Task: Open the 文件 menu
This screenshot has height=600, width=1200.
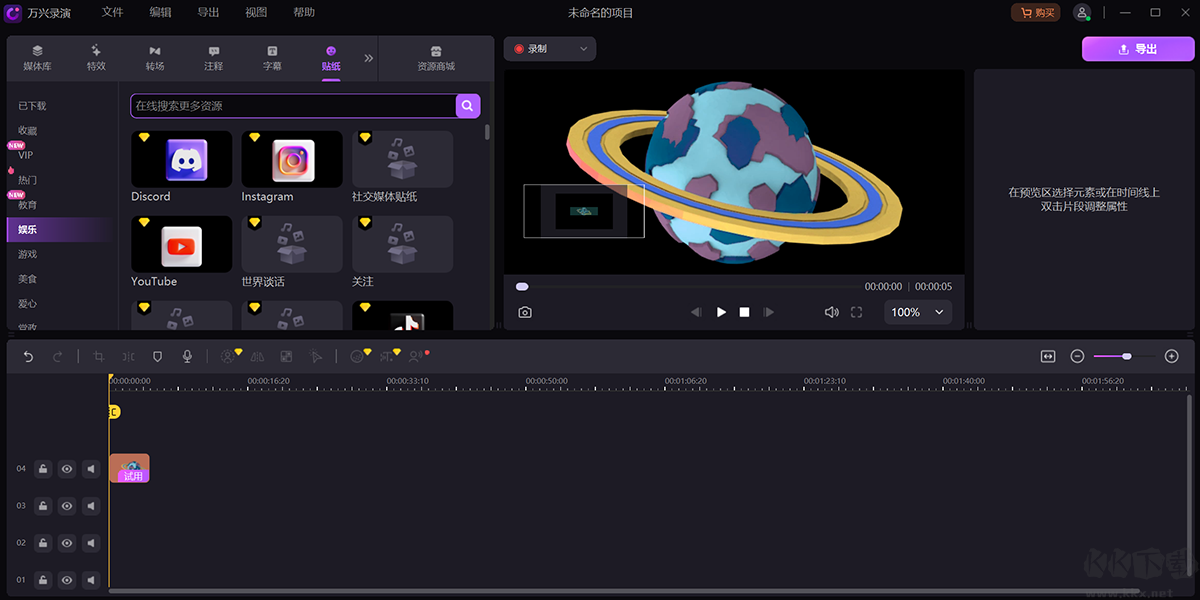Action: 112,13
